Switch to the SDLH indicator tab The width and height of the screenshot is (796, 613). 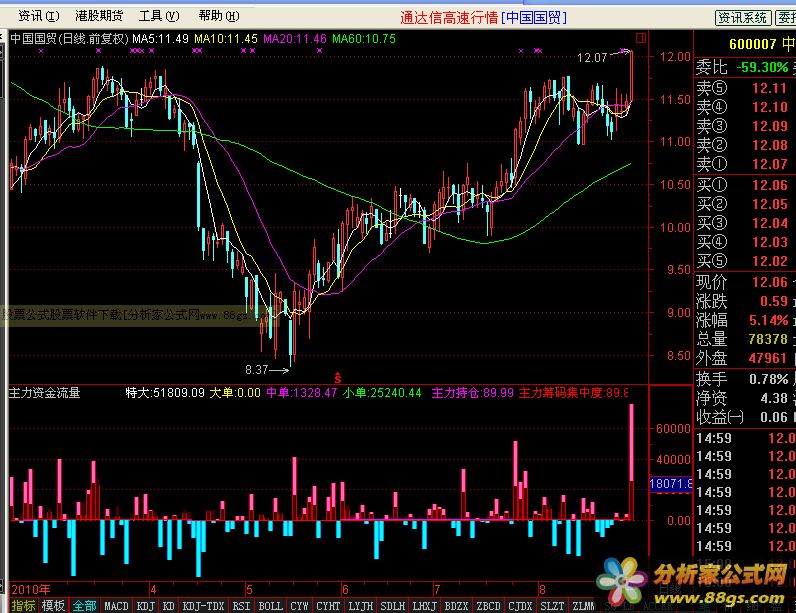(392, 606)
